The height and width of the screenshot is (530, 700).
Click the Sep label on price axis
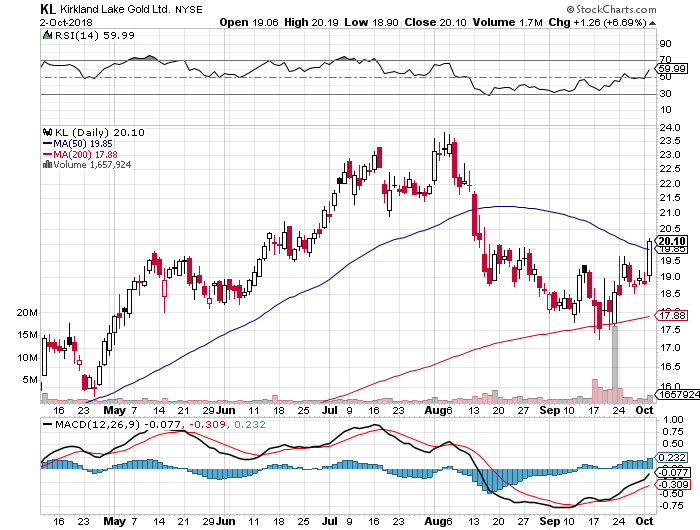550,410
